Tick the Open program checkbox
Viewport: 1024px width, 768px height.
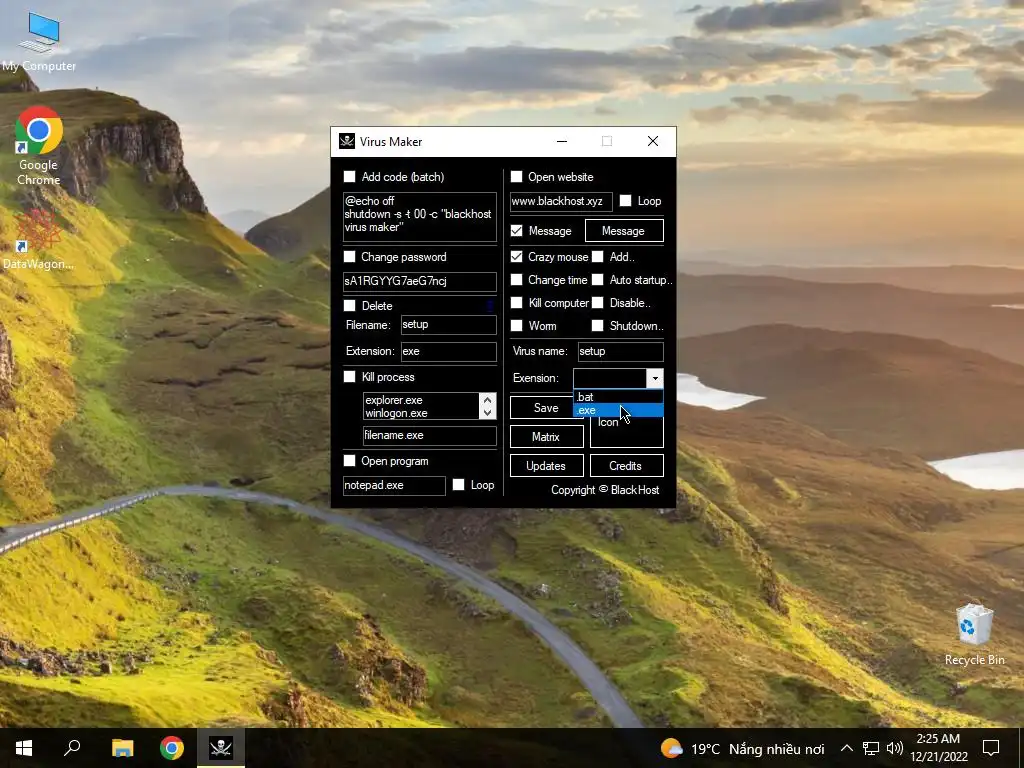(x=349, y=461)
